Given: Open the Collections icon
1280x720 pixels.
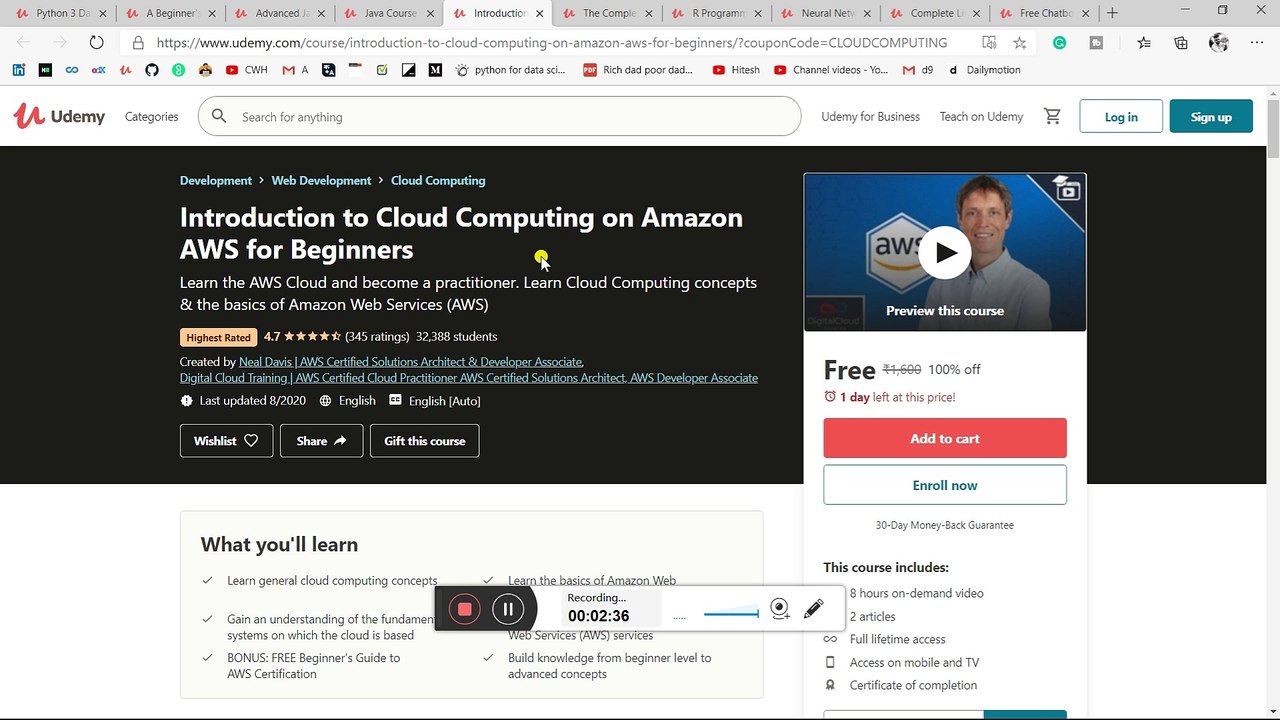Looking at the screenshot, I should point(1181,43).
